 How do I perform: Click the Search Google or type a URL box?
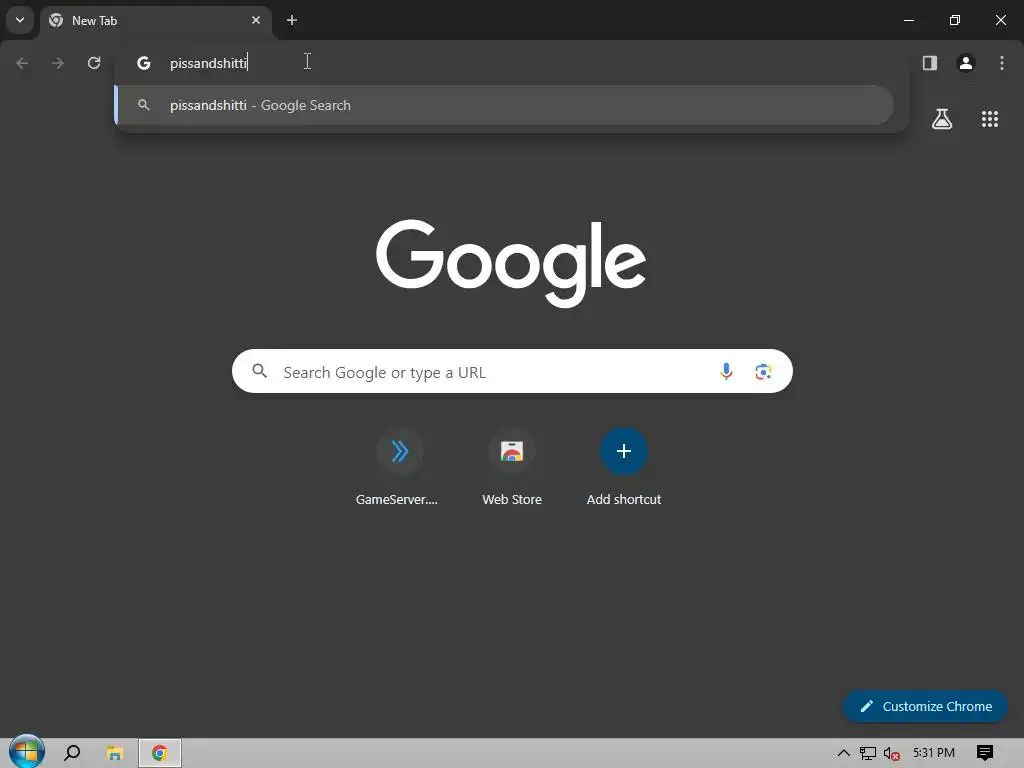click(512, 371)
